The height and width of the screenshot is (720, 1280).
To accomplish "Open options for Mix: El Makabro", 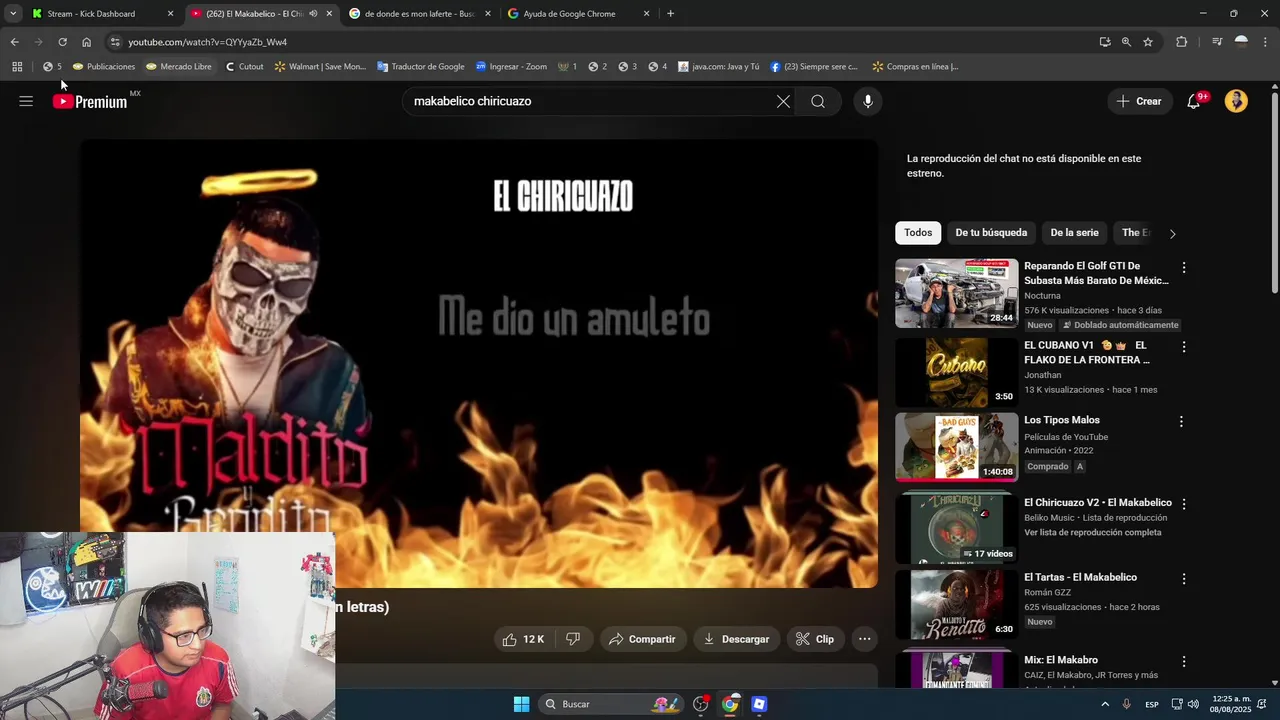I will click(1184, 662).
